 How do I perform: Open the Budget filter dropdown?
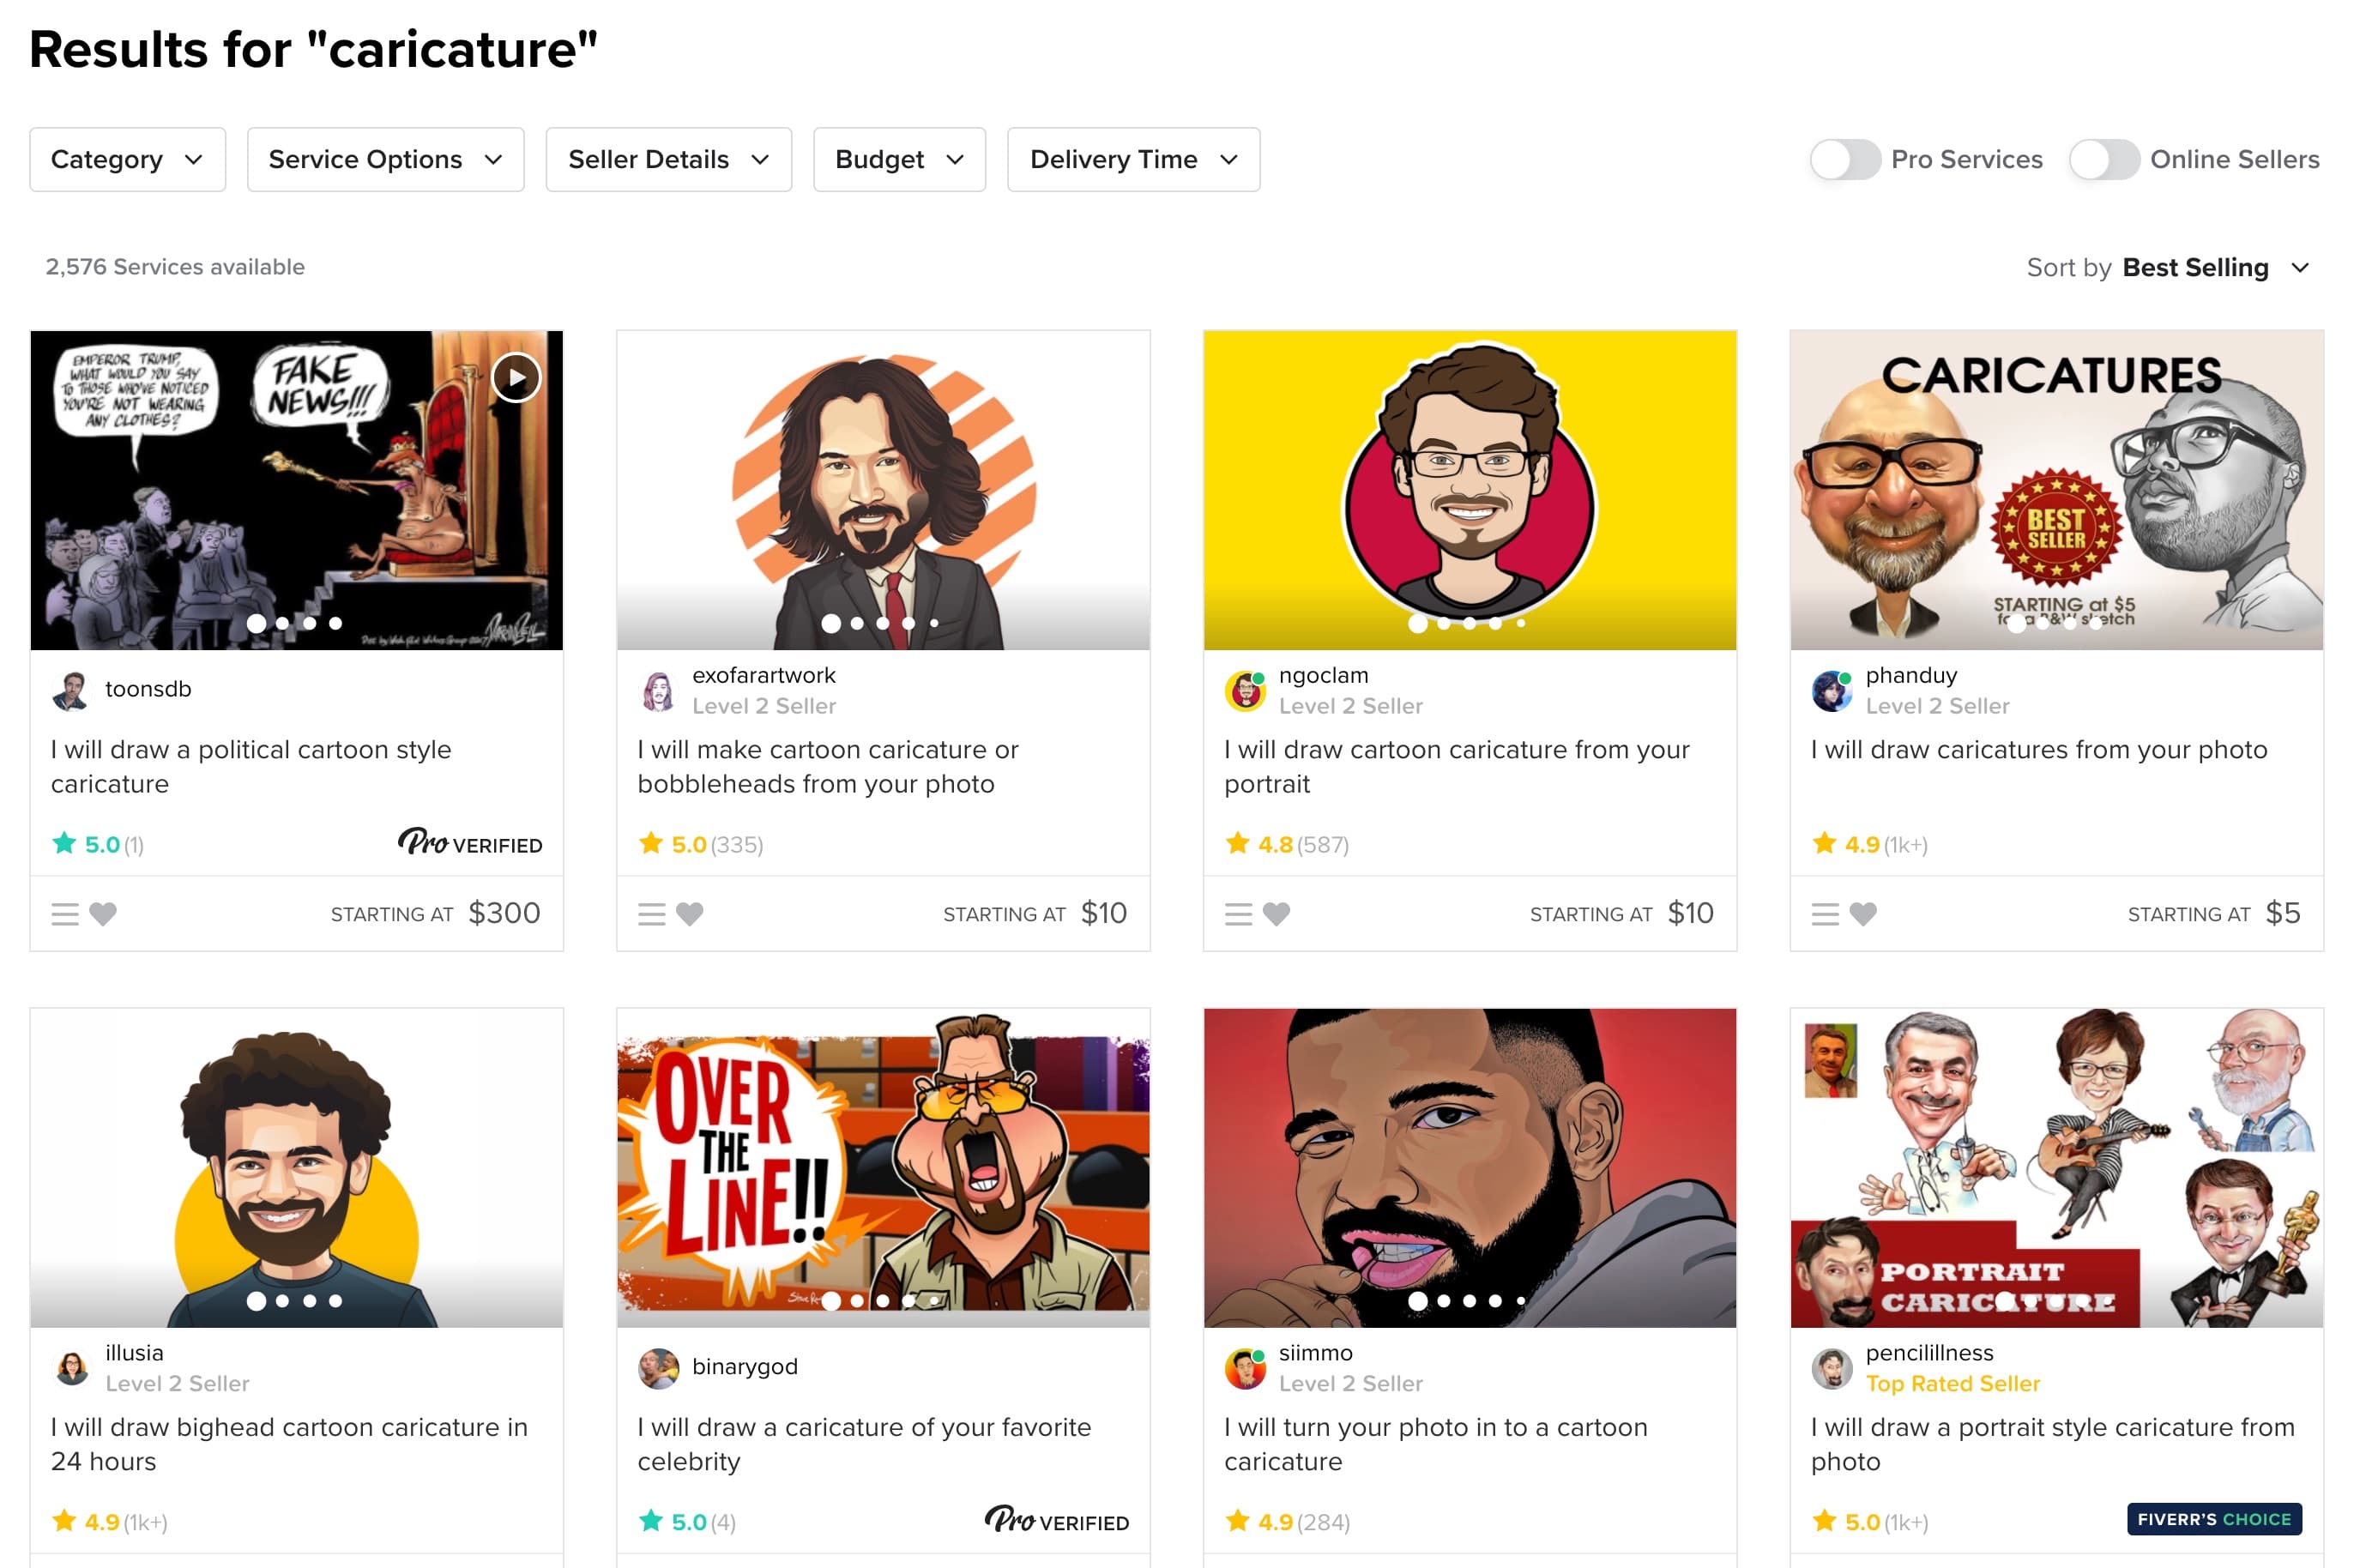point(899,160)
